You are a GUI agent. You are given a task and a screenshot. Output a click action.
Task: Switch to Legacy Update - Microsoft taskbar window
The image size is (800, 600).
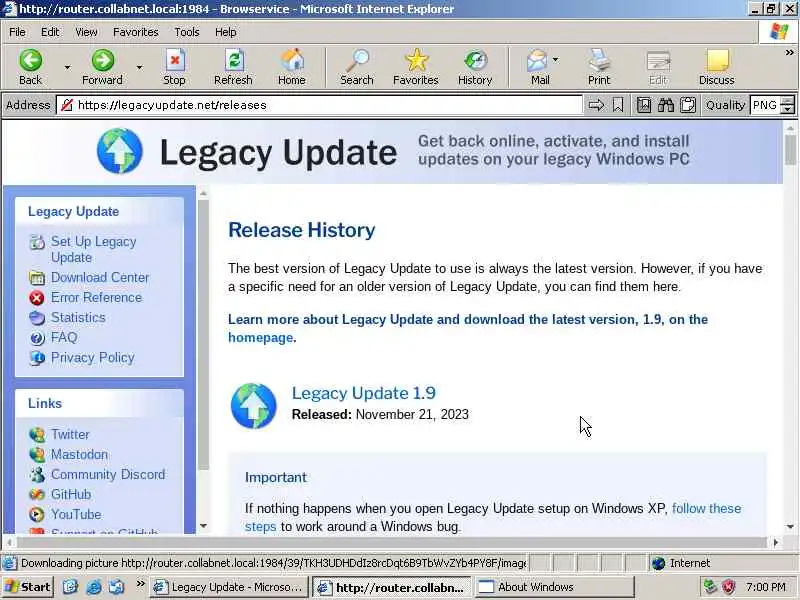[x=229, y=587]
